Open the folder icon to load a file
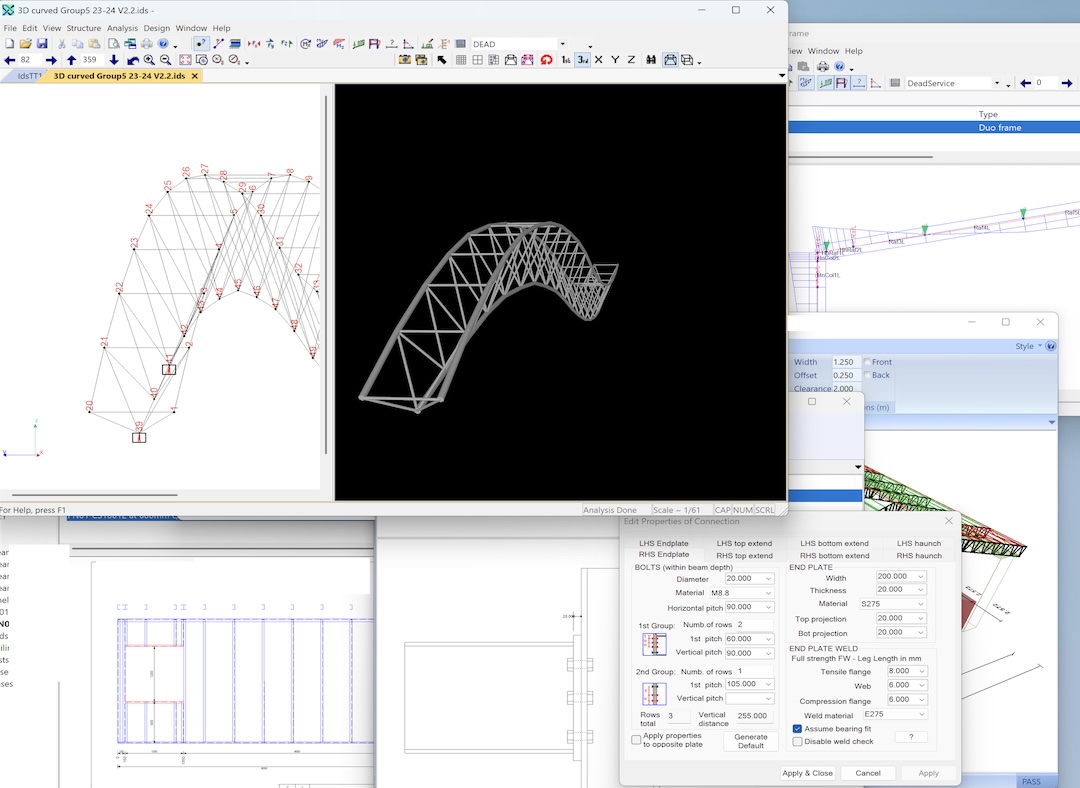Viewport: 1080px width, 788px height. [x=25, y=44]
